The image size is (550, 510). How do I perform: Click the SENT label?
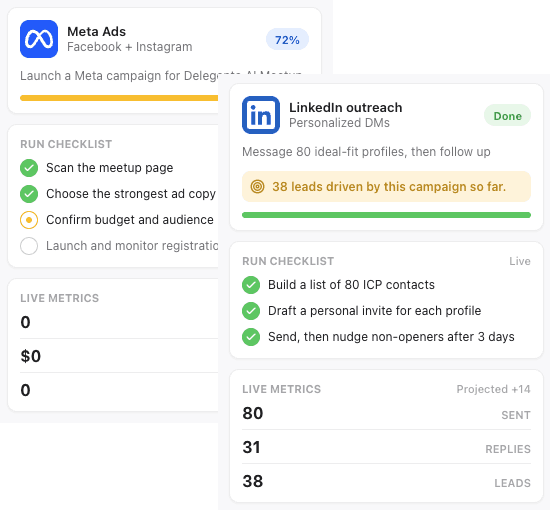(x=516, y=415)
